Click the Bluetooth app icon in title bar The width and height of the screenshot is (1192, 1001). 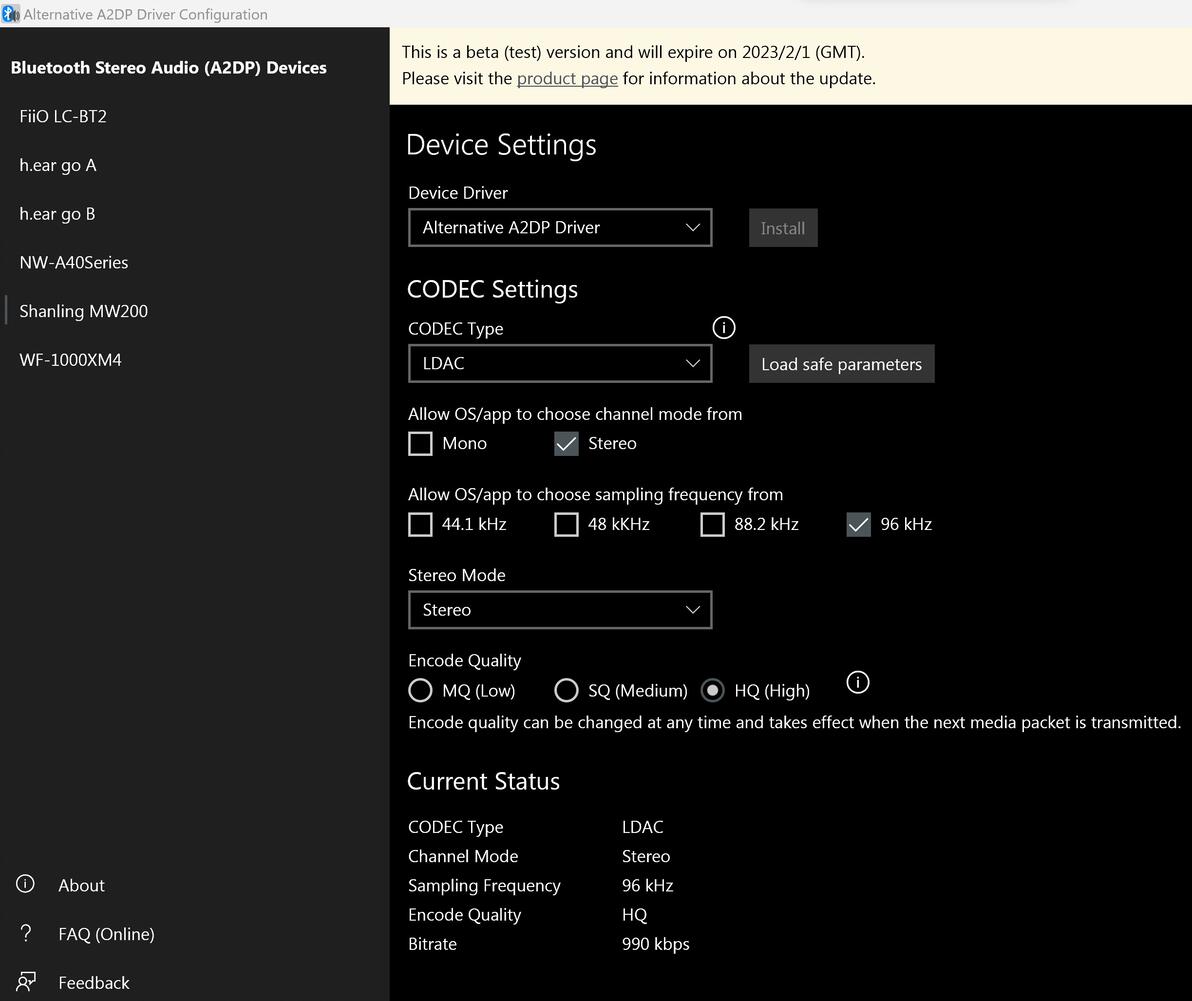11,14
